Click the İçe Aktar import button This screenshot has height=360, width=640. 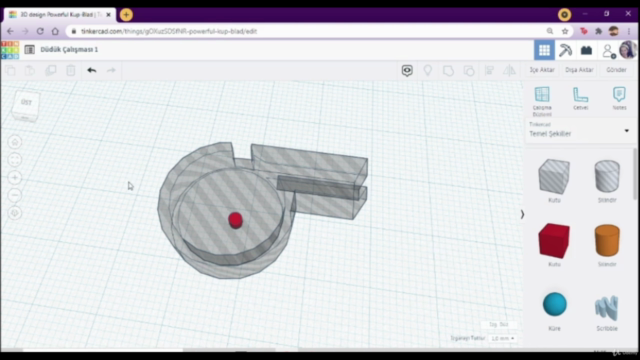pos(542,70)
